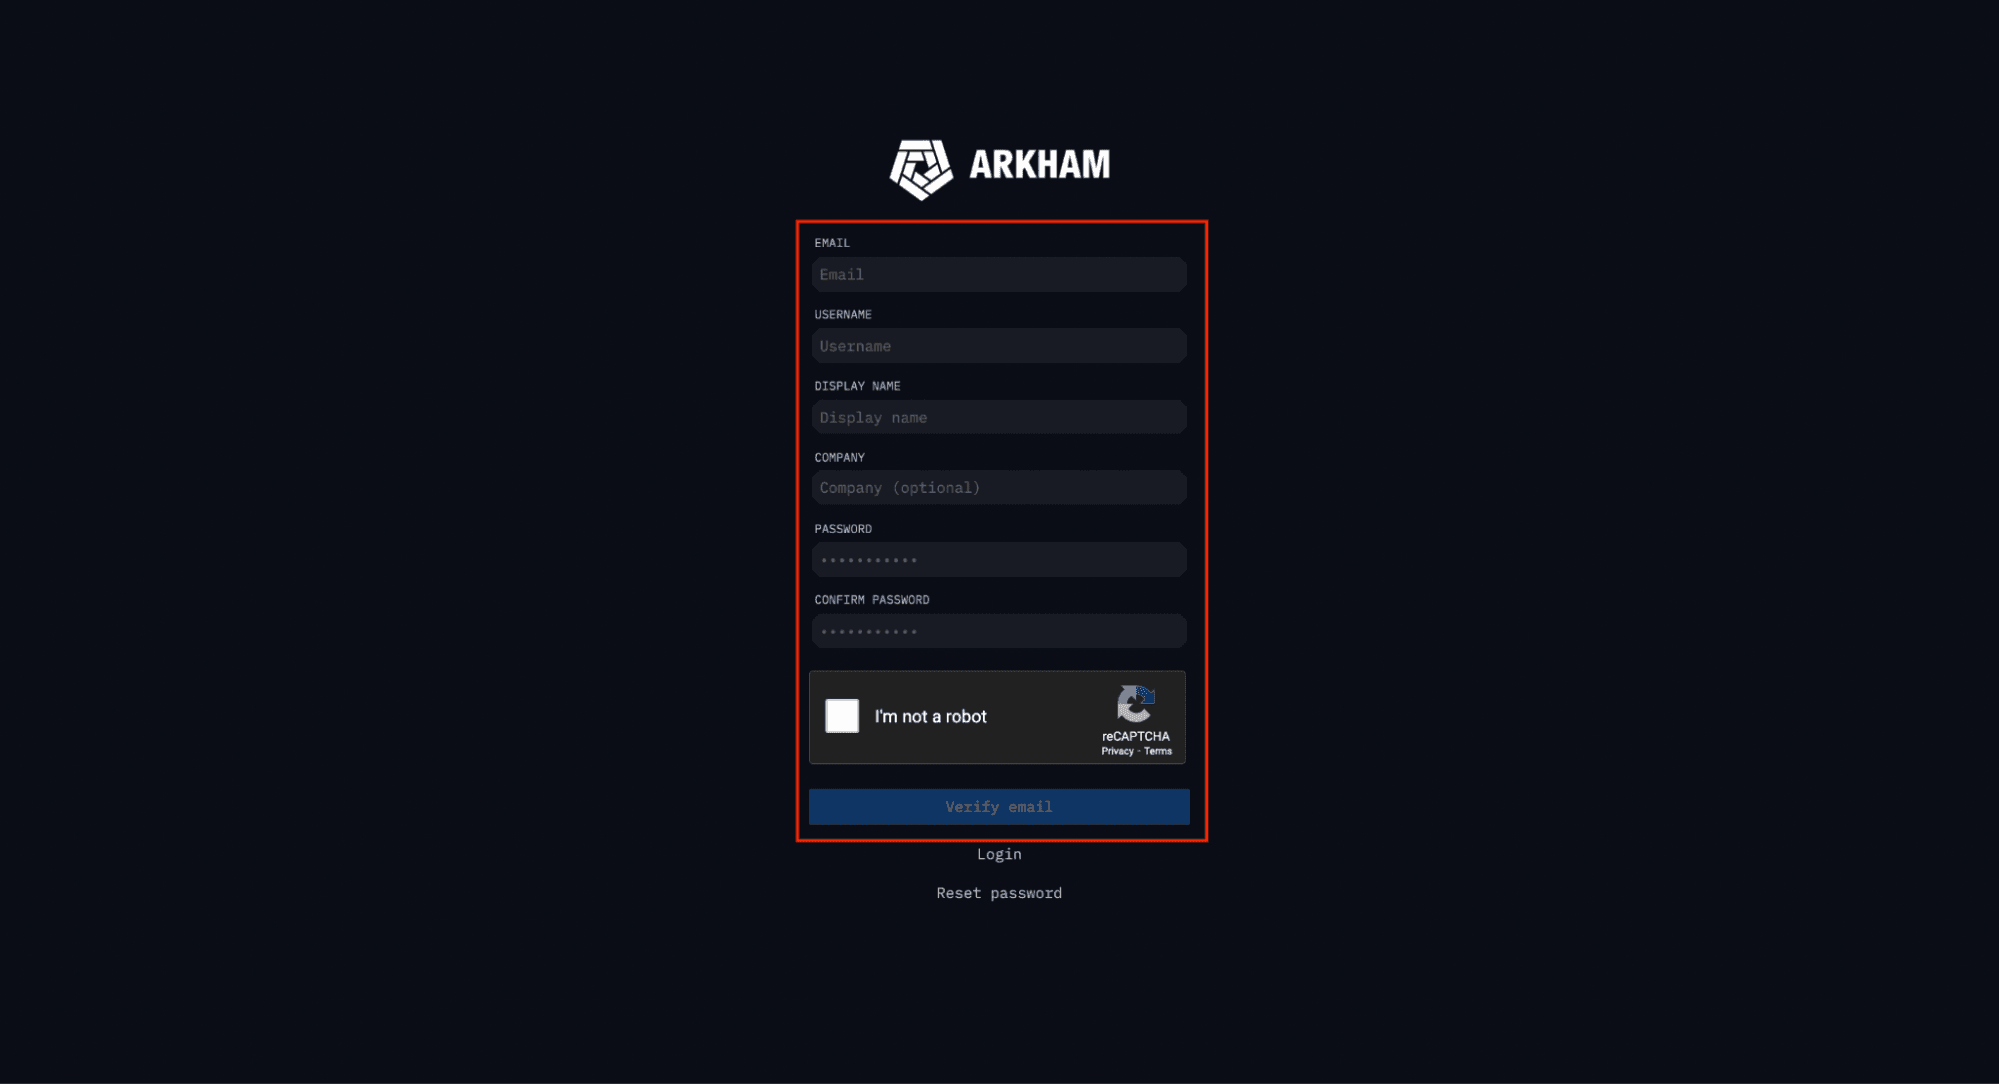Open the reCAPTCHA Privacy link

tap(1117, 751)
